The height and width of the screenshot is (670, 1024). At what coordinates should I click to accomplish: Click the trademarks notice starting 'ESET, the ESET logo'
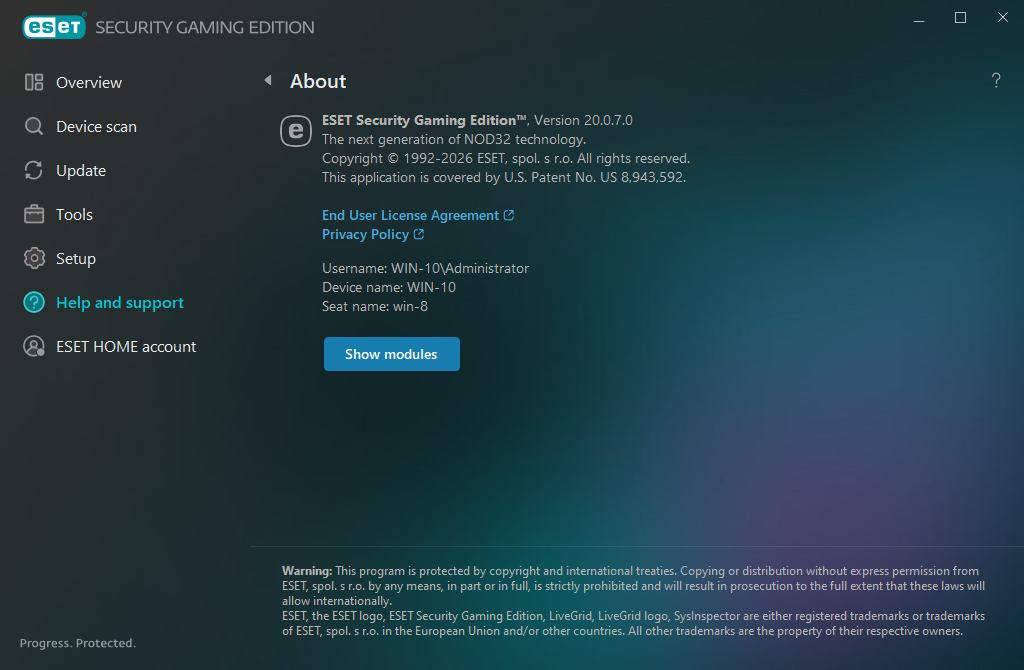coord(633,623)
